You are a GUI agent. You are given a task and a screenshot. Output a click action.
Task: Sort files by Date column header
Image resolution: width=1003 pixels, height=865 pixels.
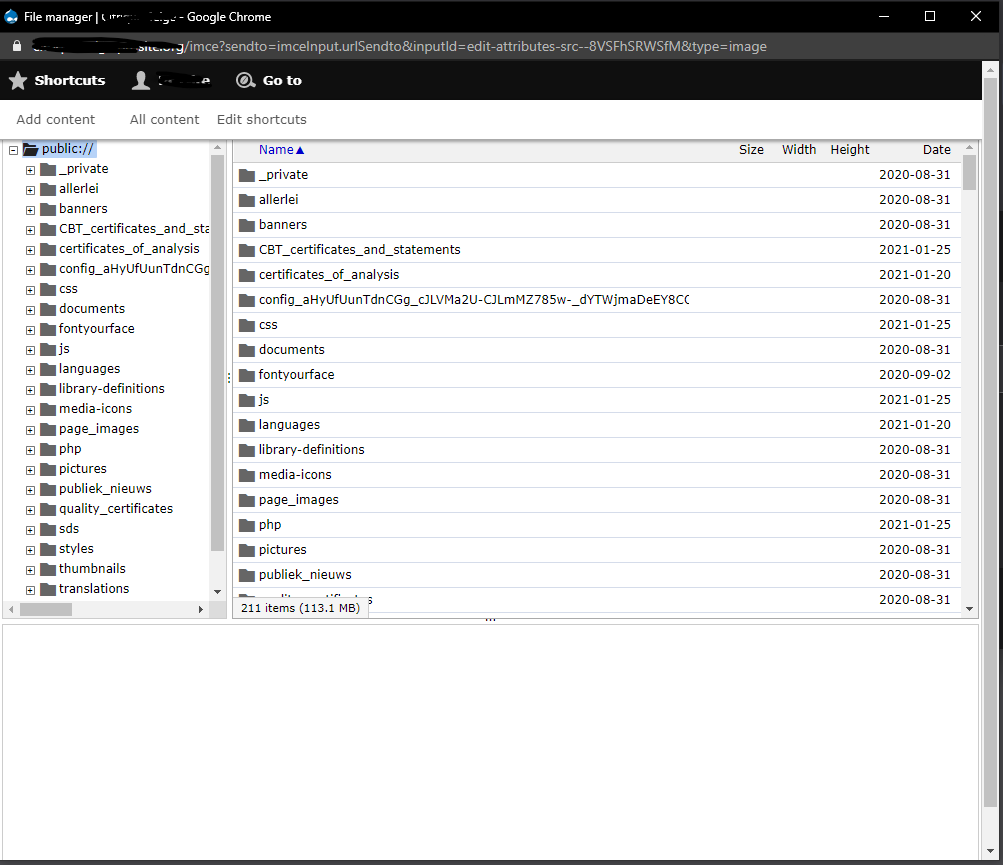[936, 150]
